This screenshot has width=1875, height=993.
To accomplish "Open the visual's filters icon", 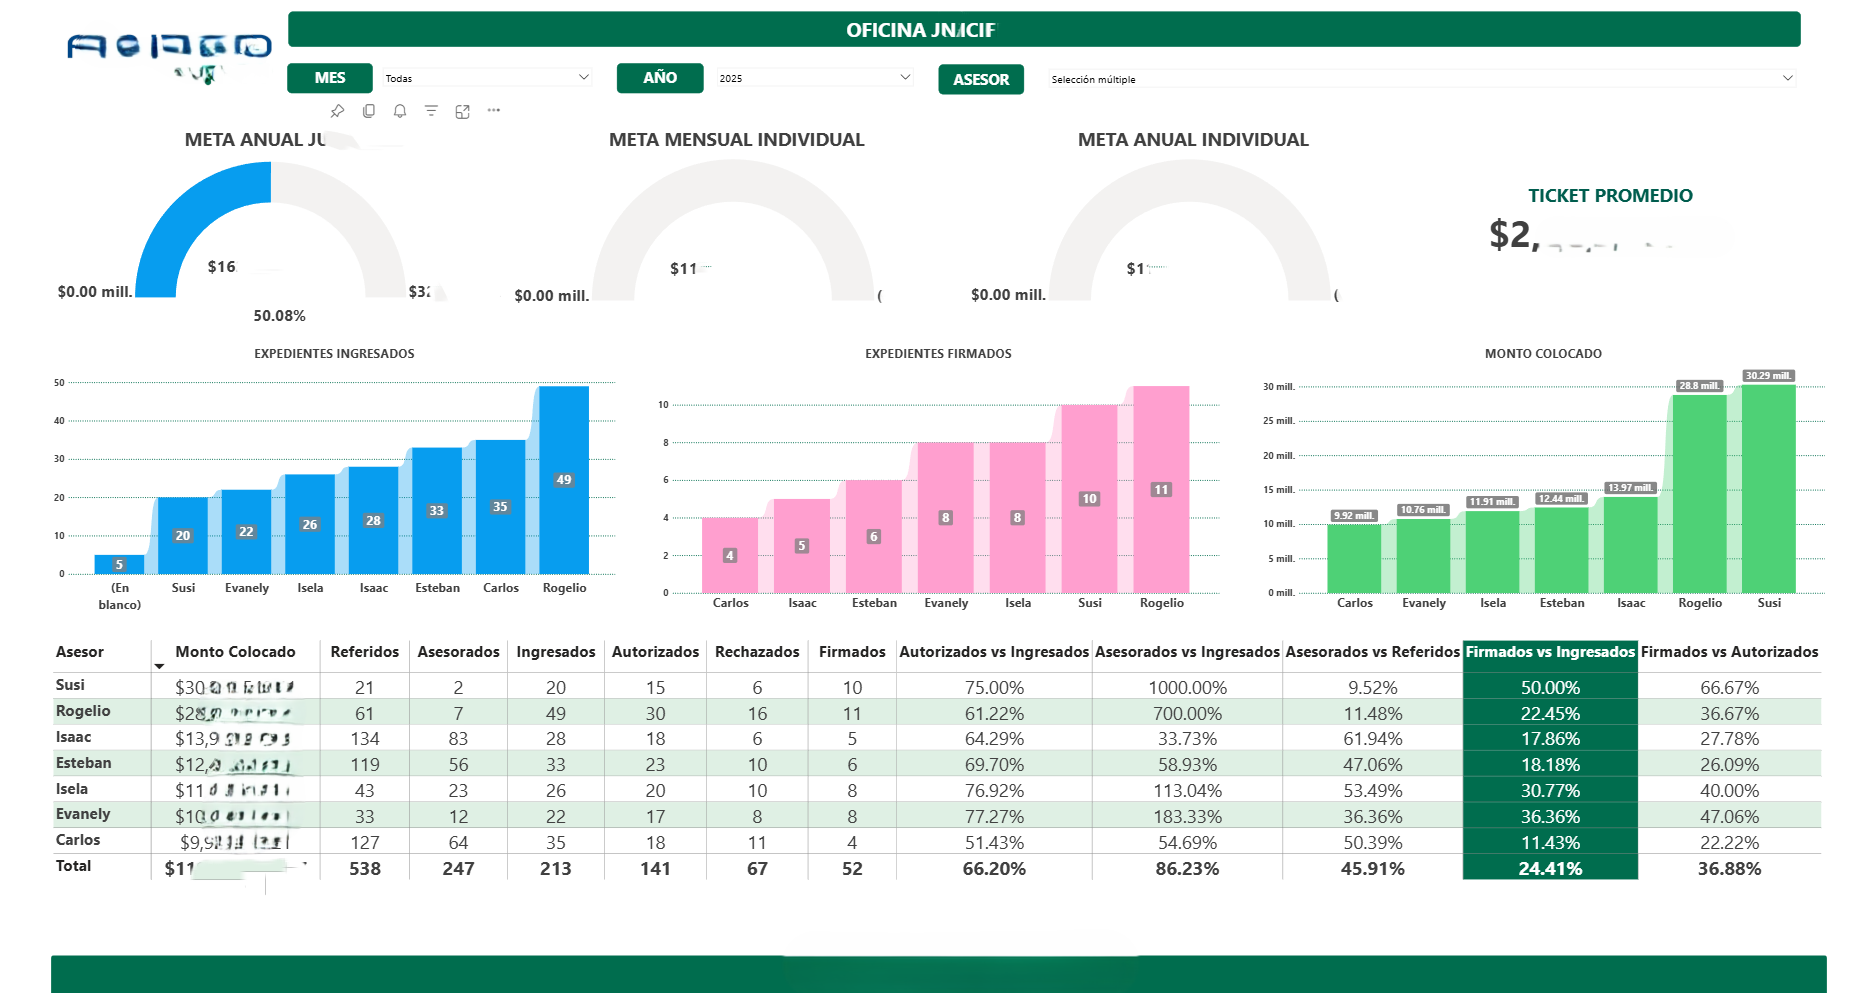I will coord(431,111).
